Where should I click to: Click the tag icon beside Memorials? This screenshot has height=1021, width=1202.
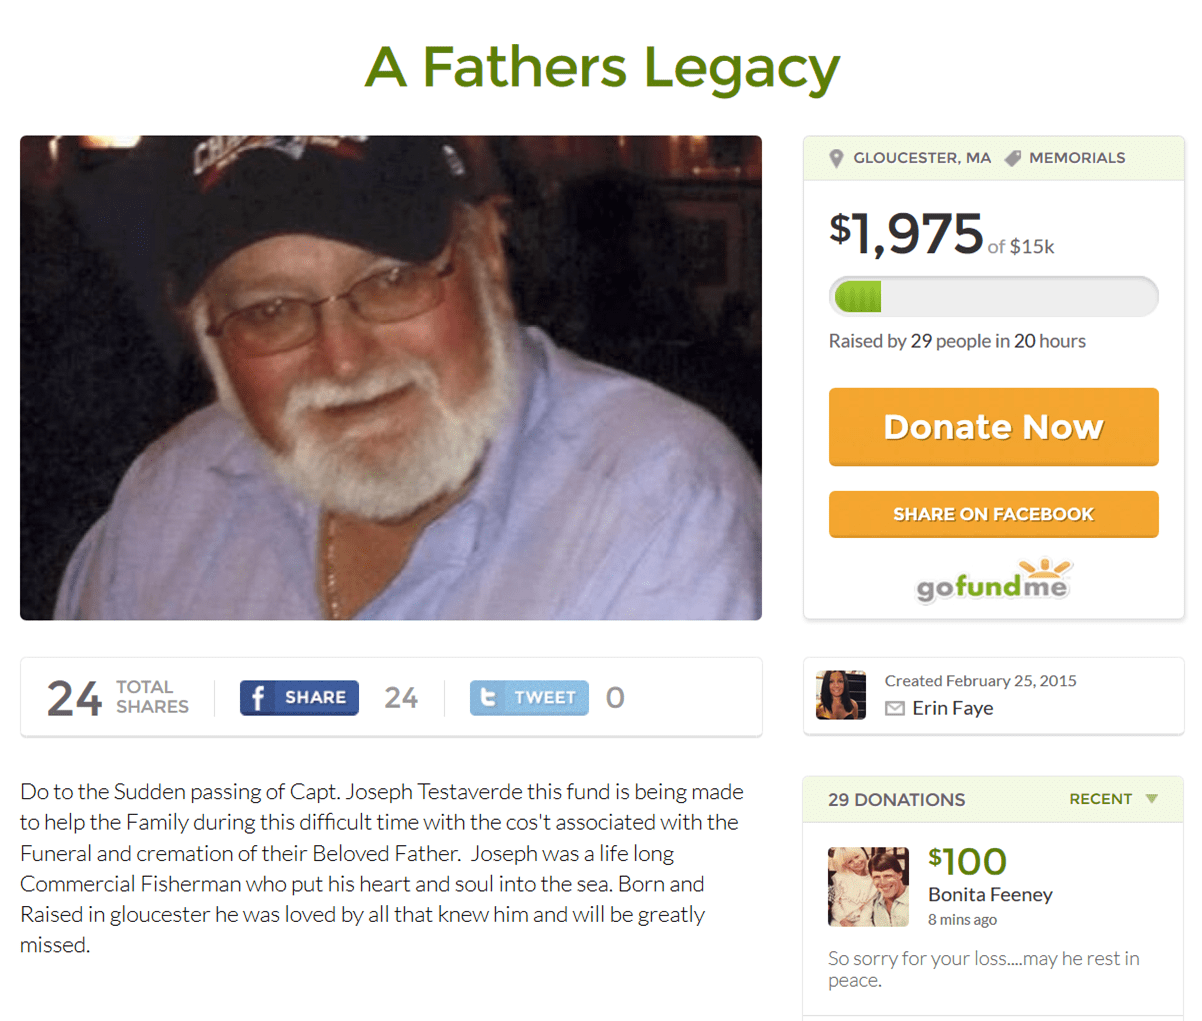click(1013, 158)
